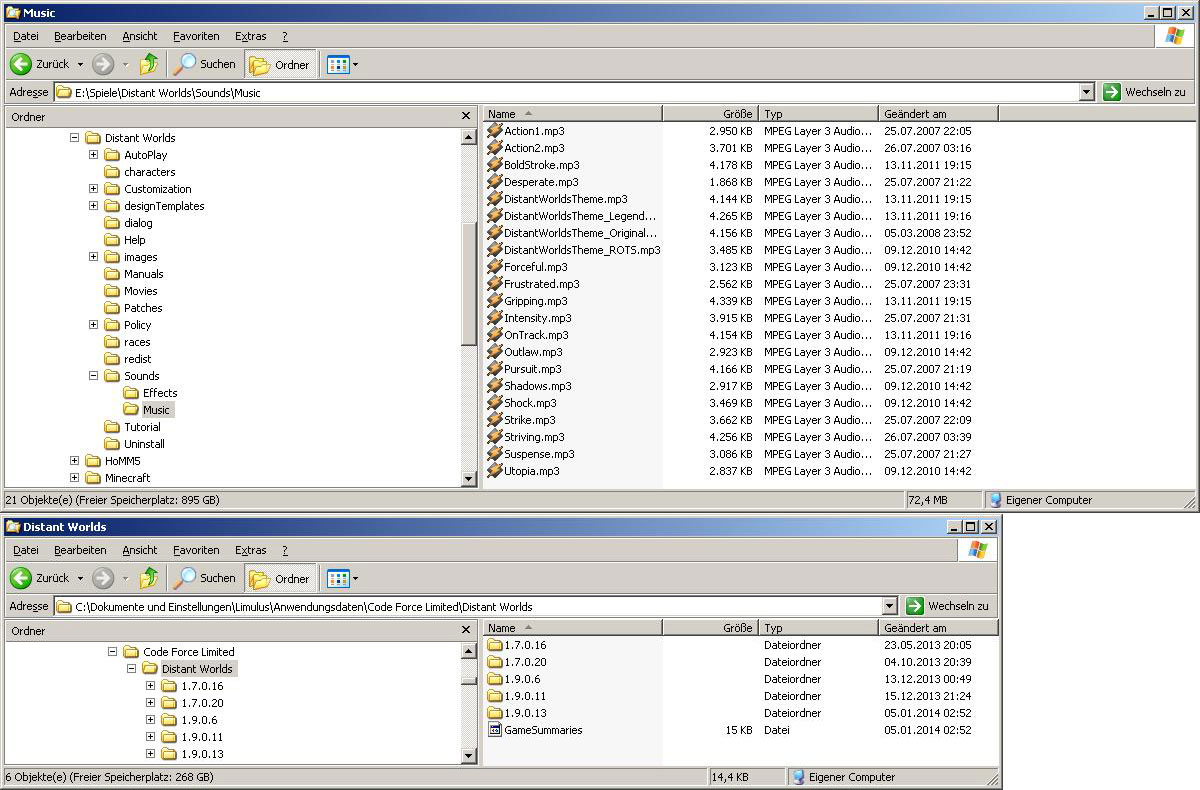Open the ? help menu in Music window
This screenshot has height=790, width=1200.
click(x=285, y=36)
